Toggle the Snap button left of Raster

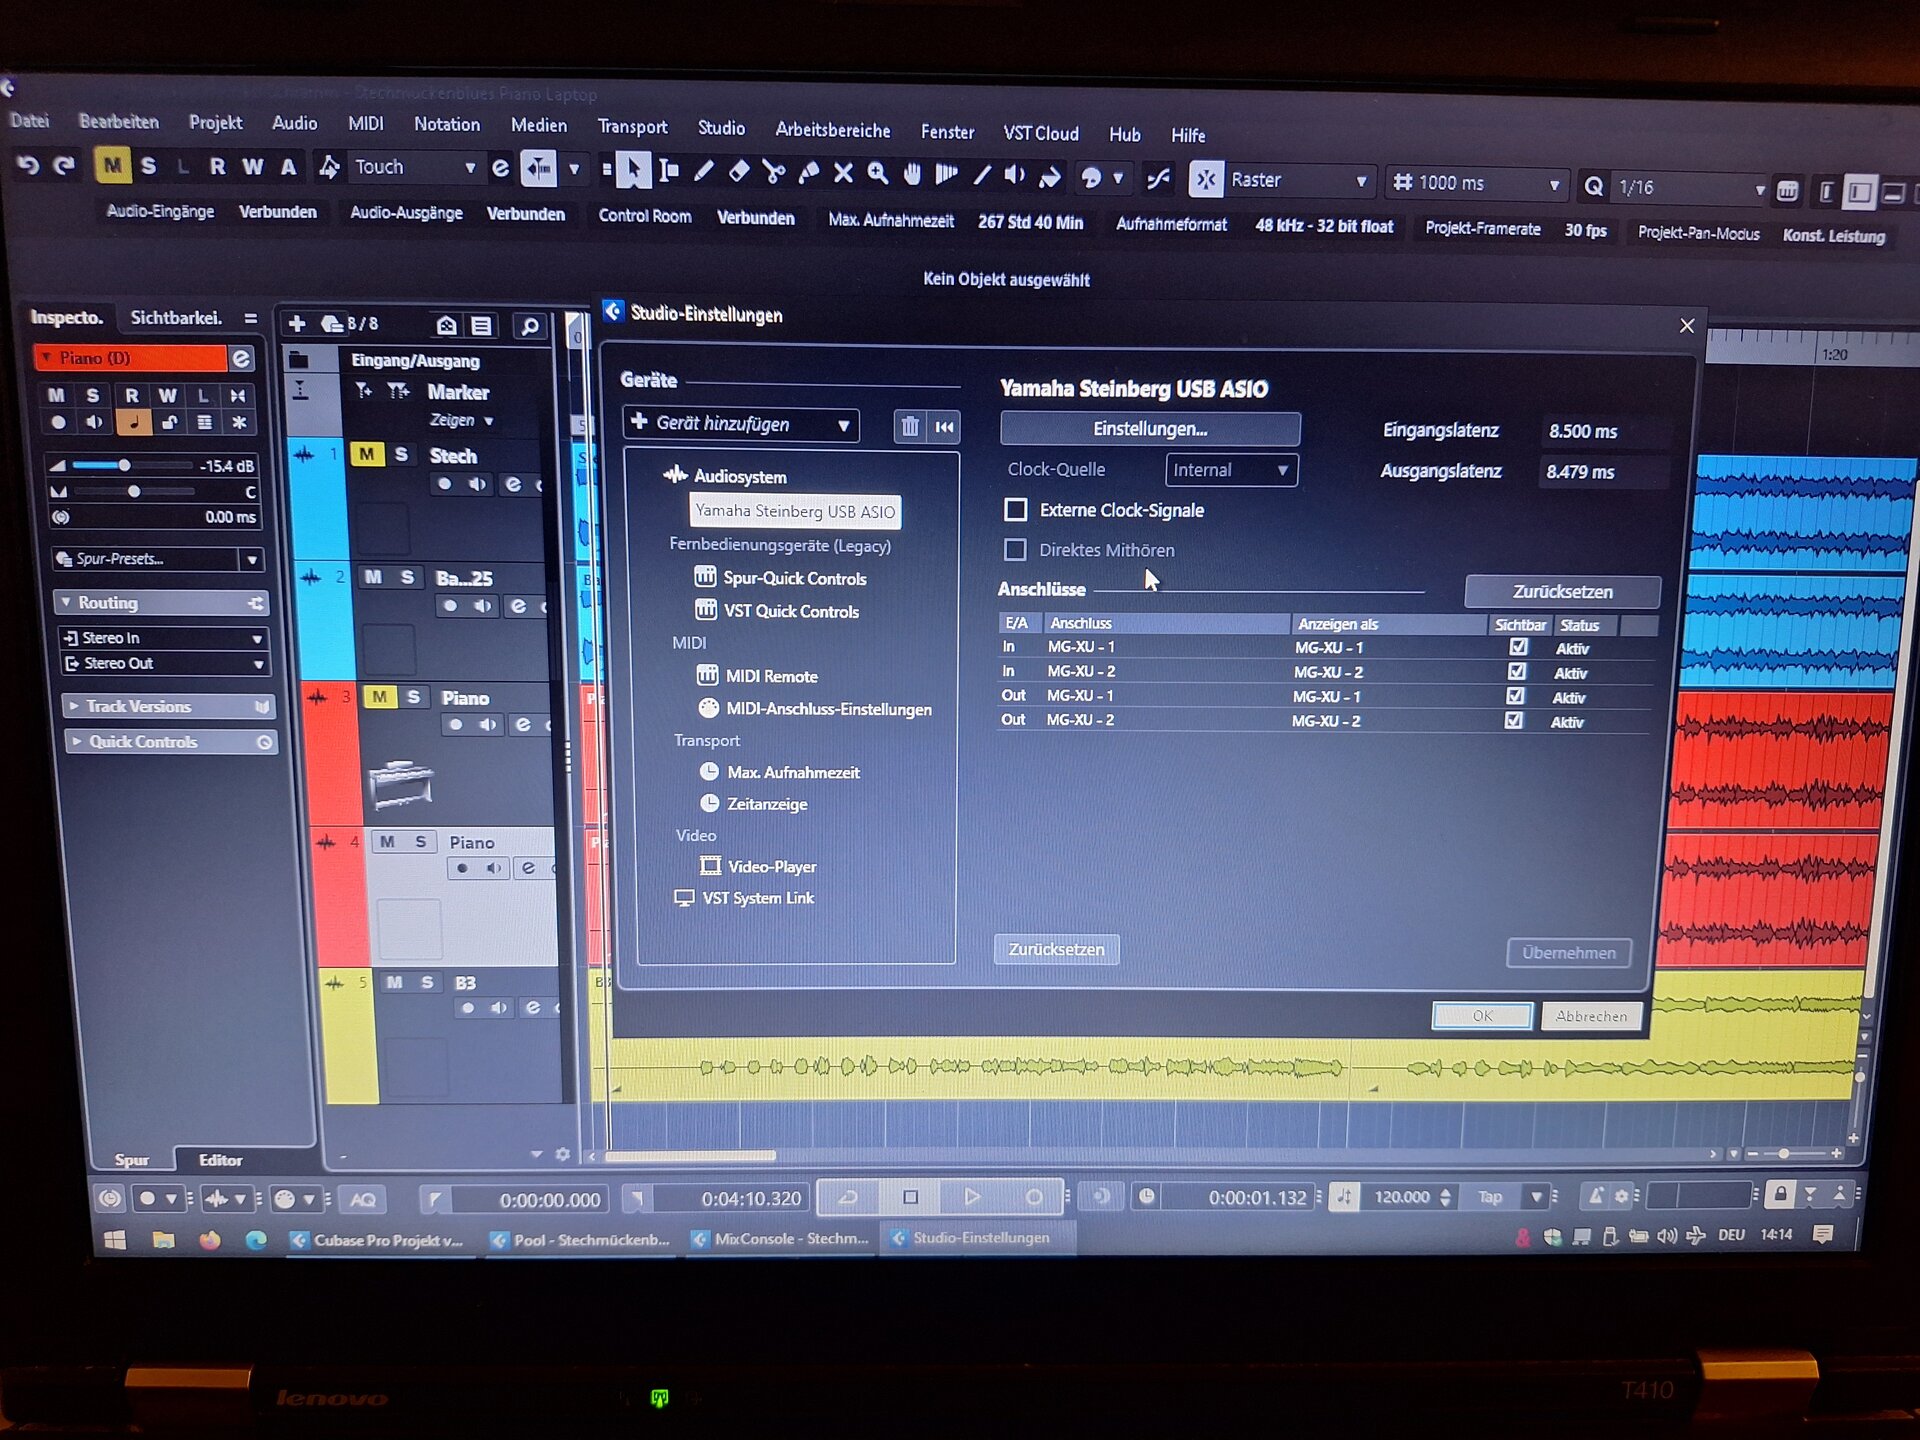(1206, 179)
